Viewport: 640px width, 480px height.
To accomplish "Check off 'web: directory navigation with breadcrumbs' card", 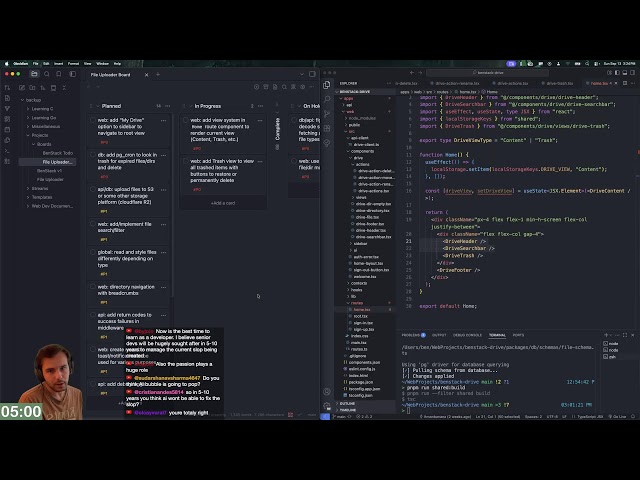I will click(x=93, y=287).
